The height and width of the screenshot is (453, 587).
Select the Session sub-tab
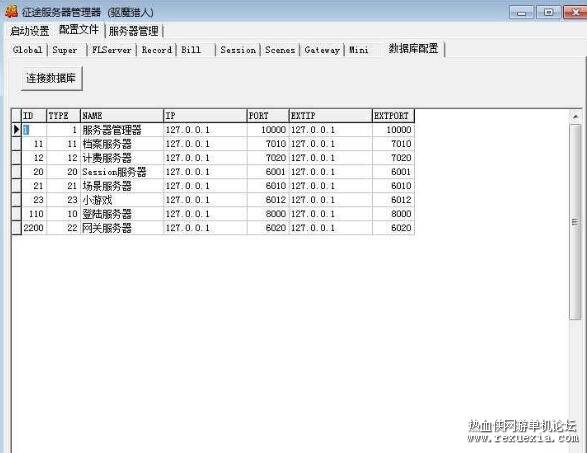coord(238,50)
